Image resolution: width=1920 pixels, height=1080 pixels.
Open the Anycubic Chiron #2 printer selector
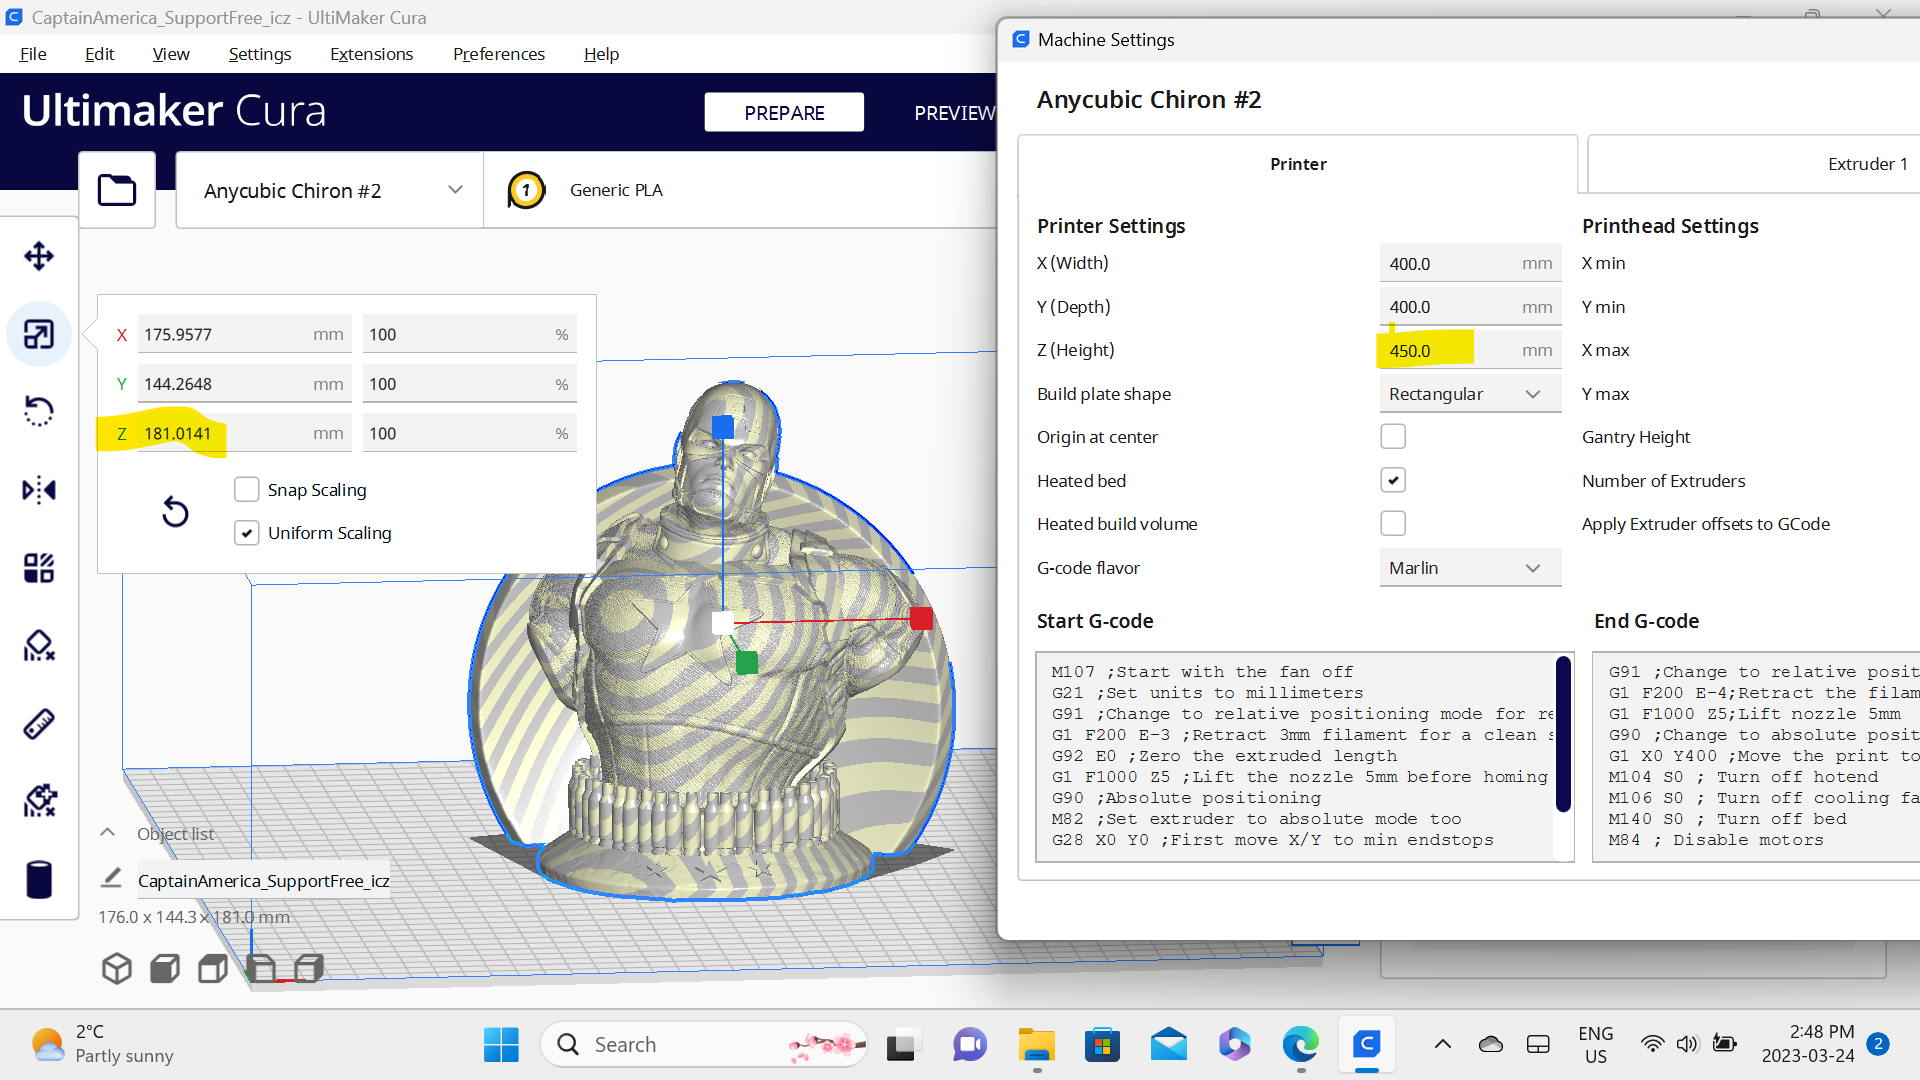(328, 190)
